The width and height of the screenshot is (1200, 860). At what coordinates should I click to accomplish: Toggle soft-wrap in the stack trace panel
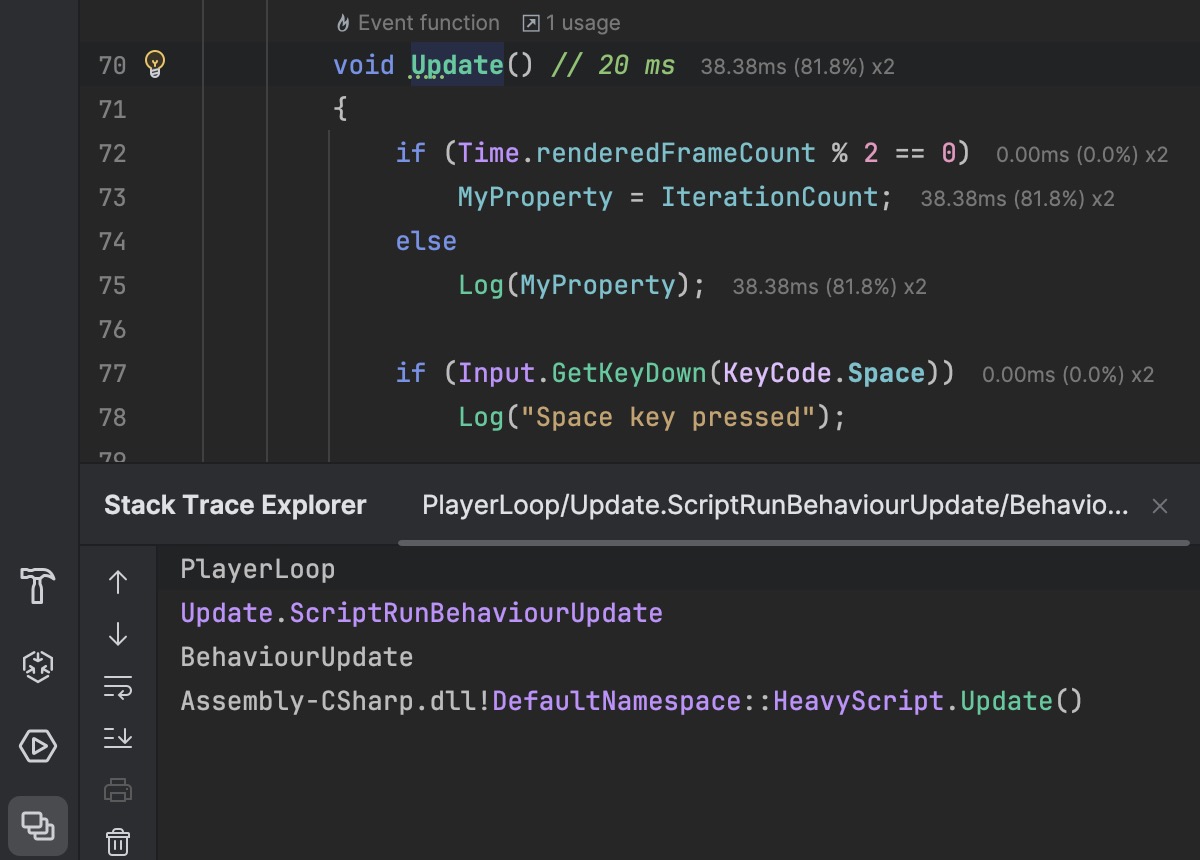[x=118, y=686]
